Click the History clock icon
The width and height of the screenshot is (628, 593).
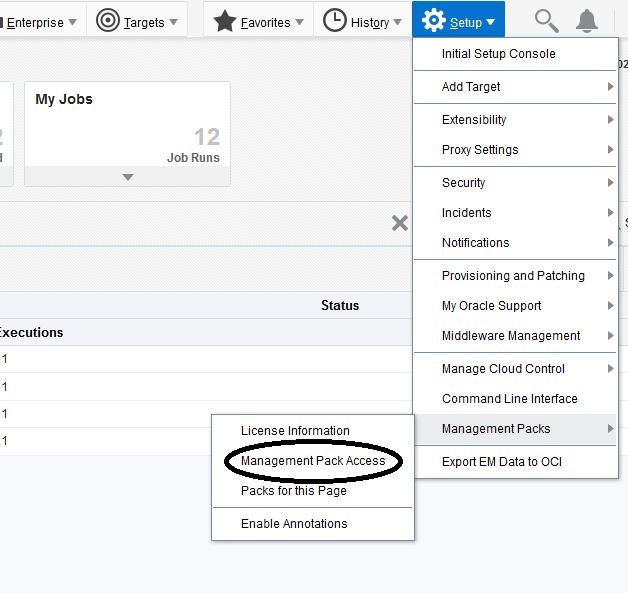click(334, 20)
